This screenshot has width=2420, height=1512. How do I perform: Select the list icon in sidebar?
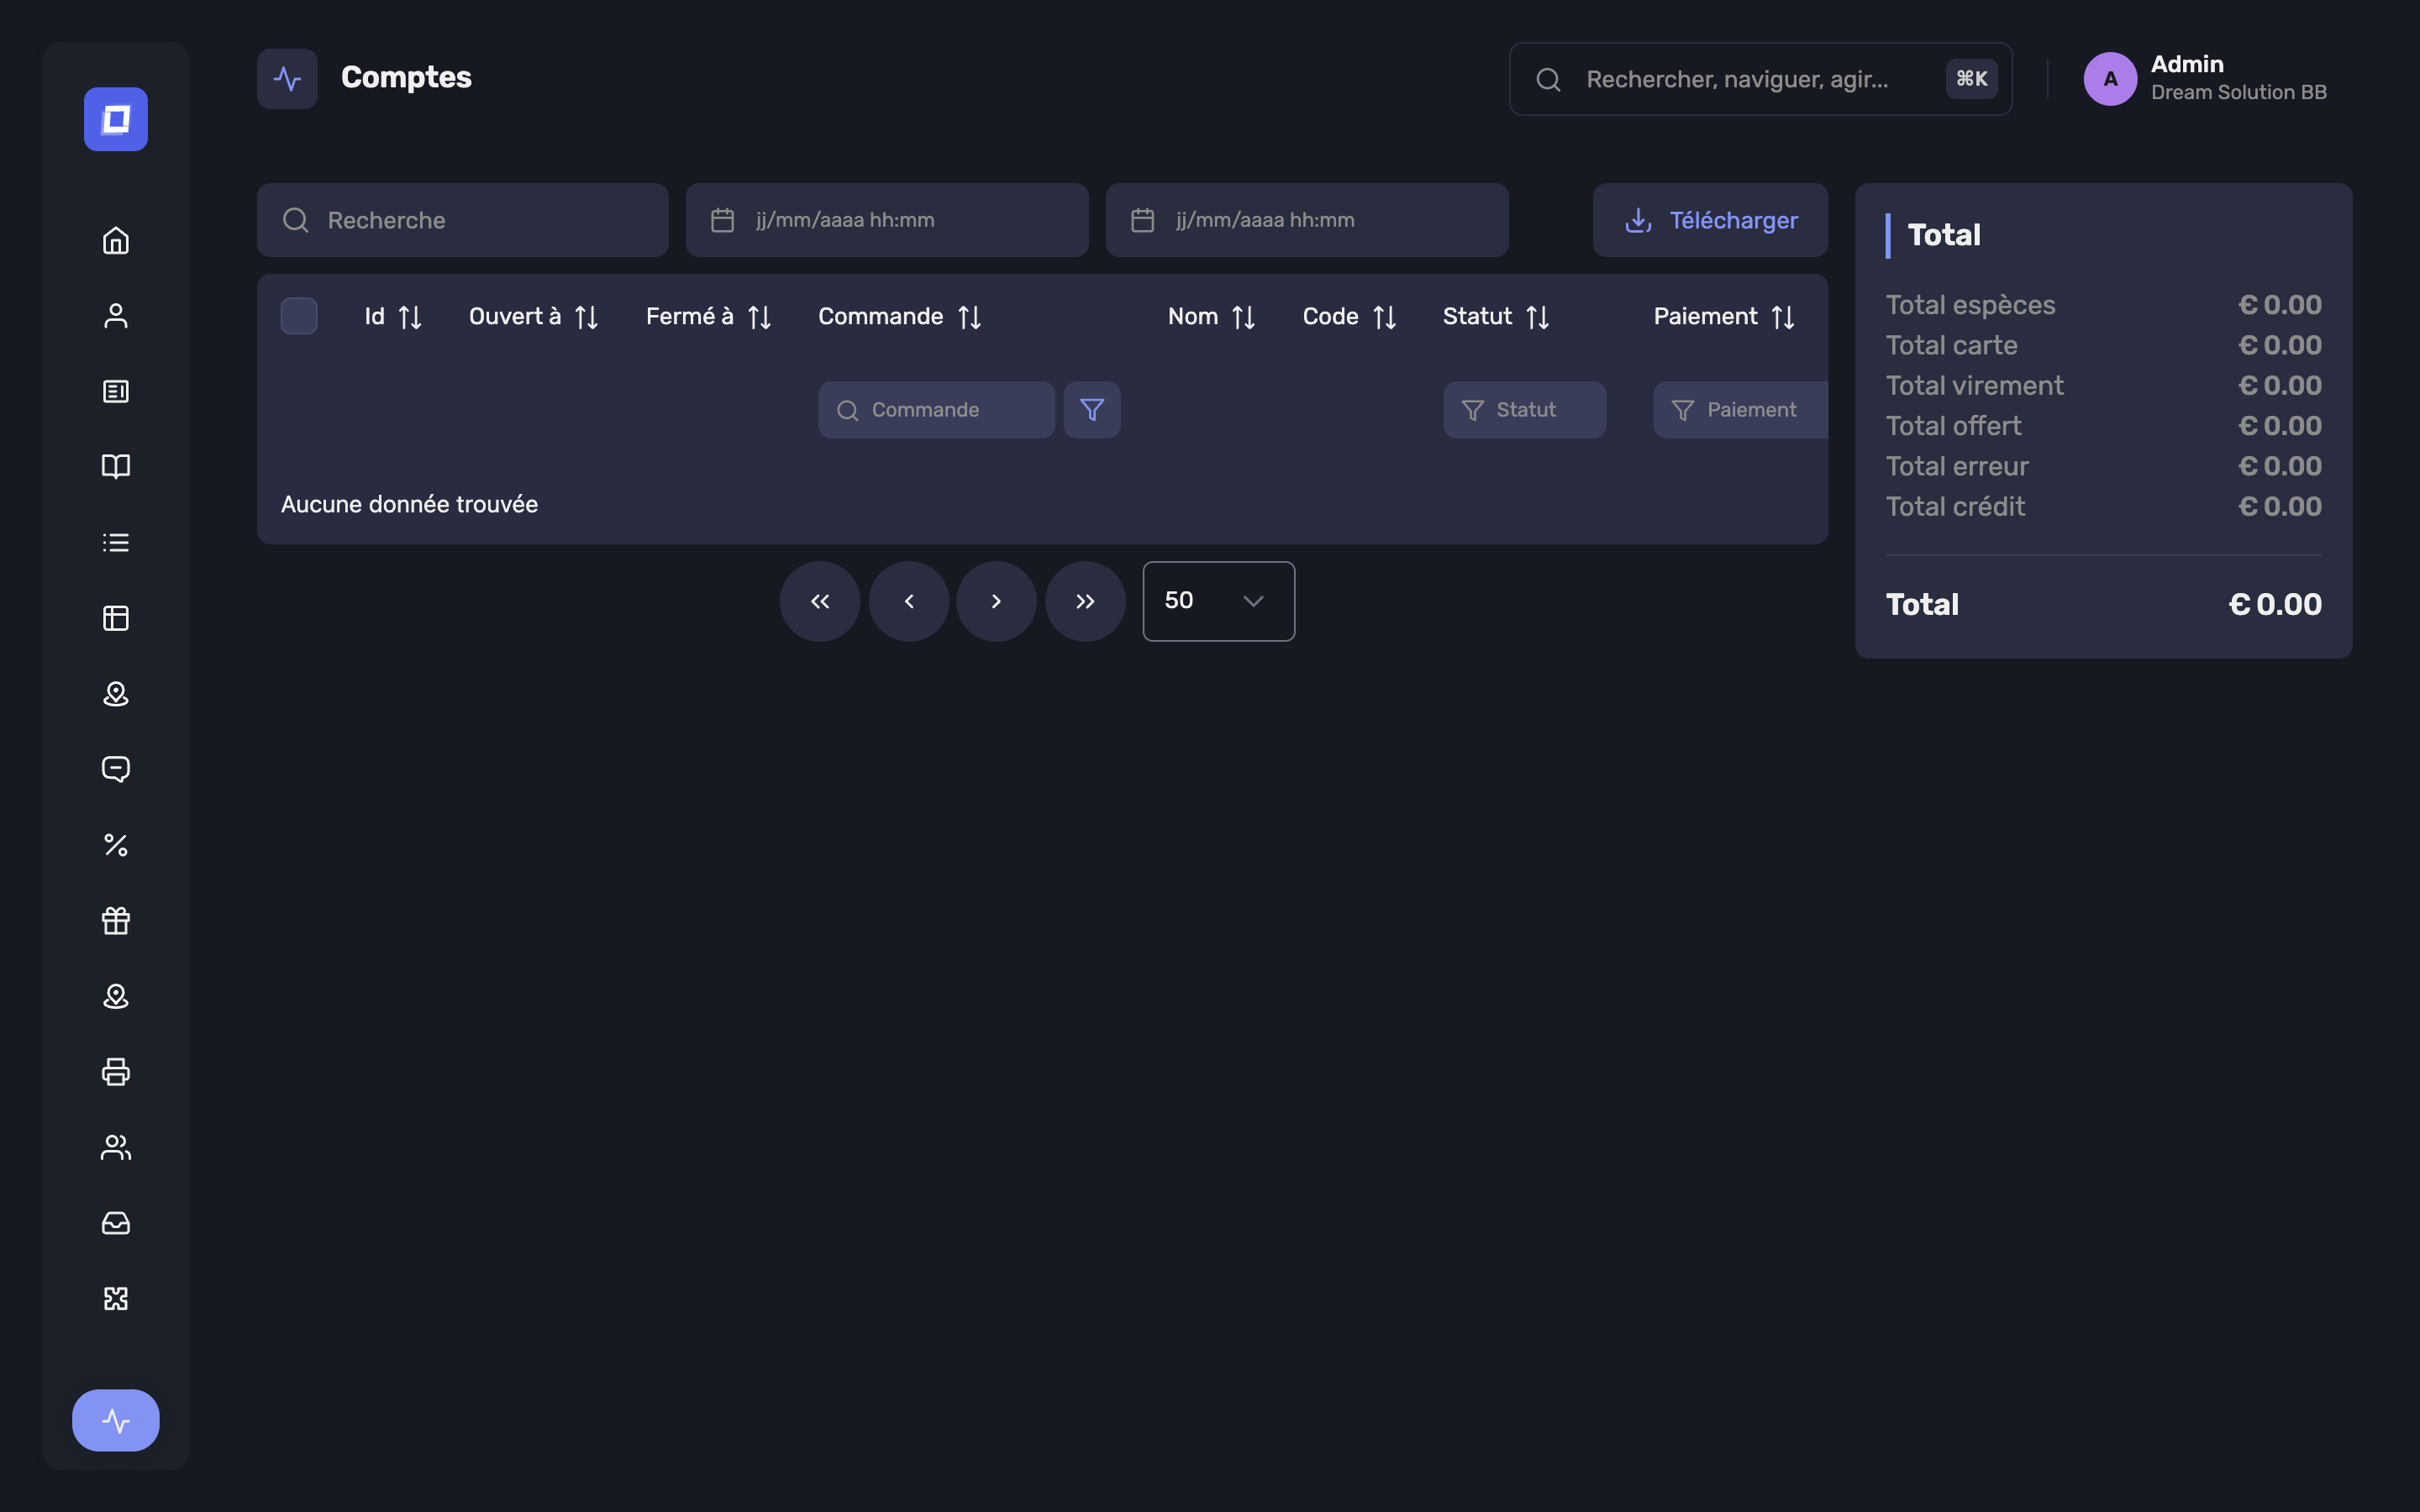pyautogui.click(x=116, y=543)
